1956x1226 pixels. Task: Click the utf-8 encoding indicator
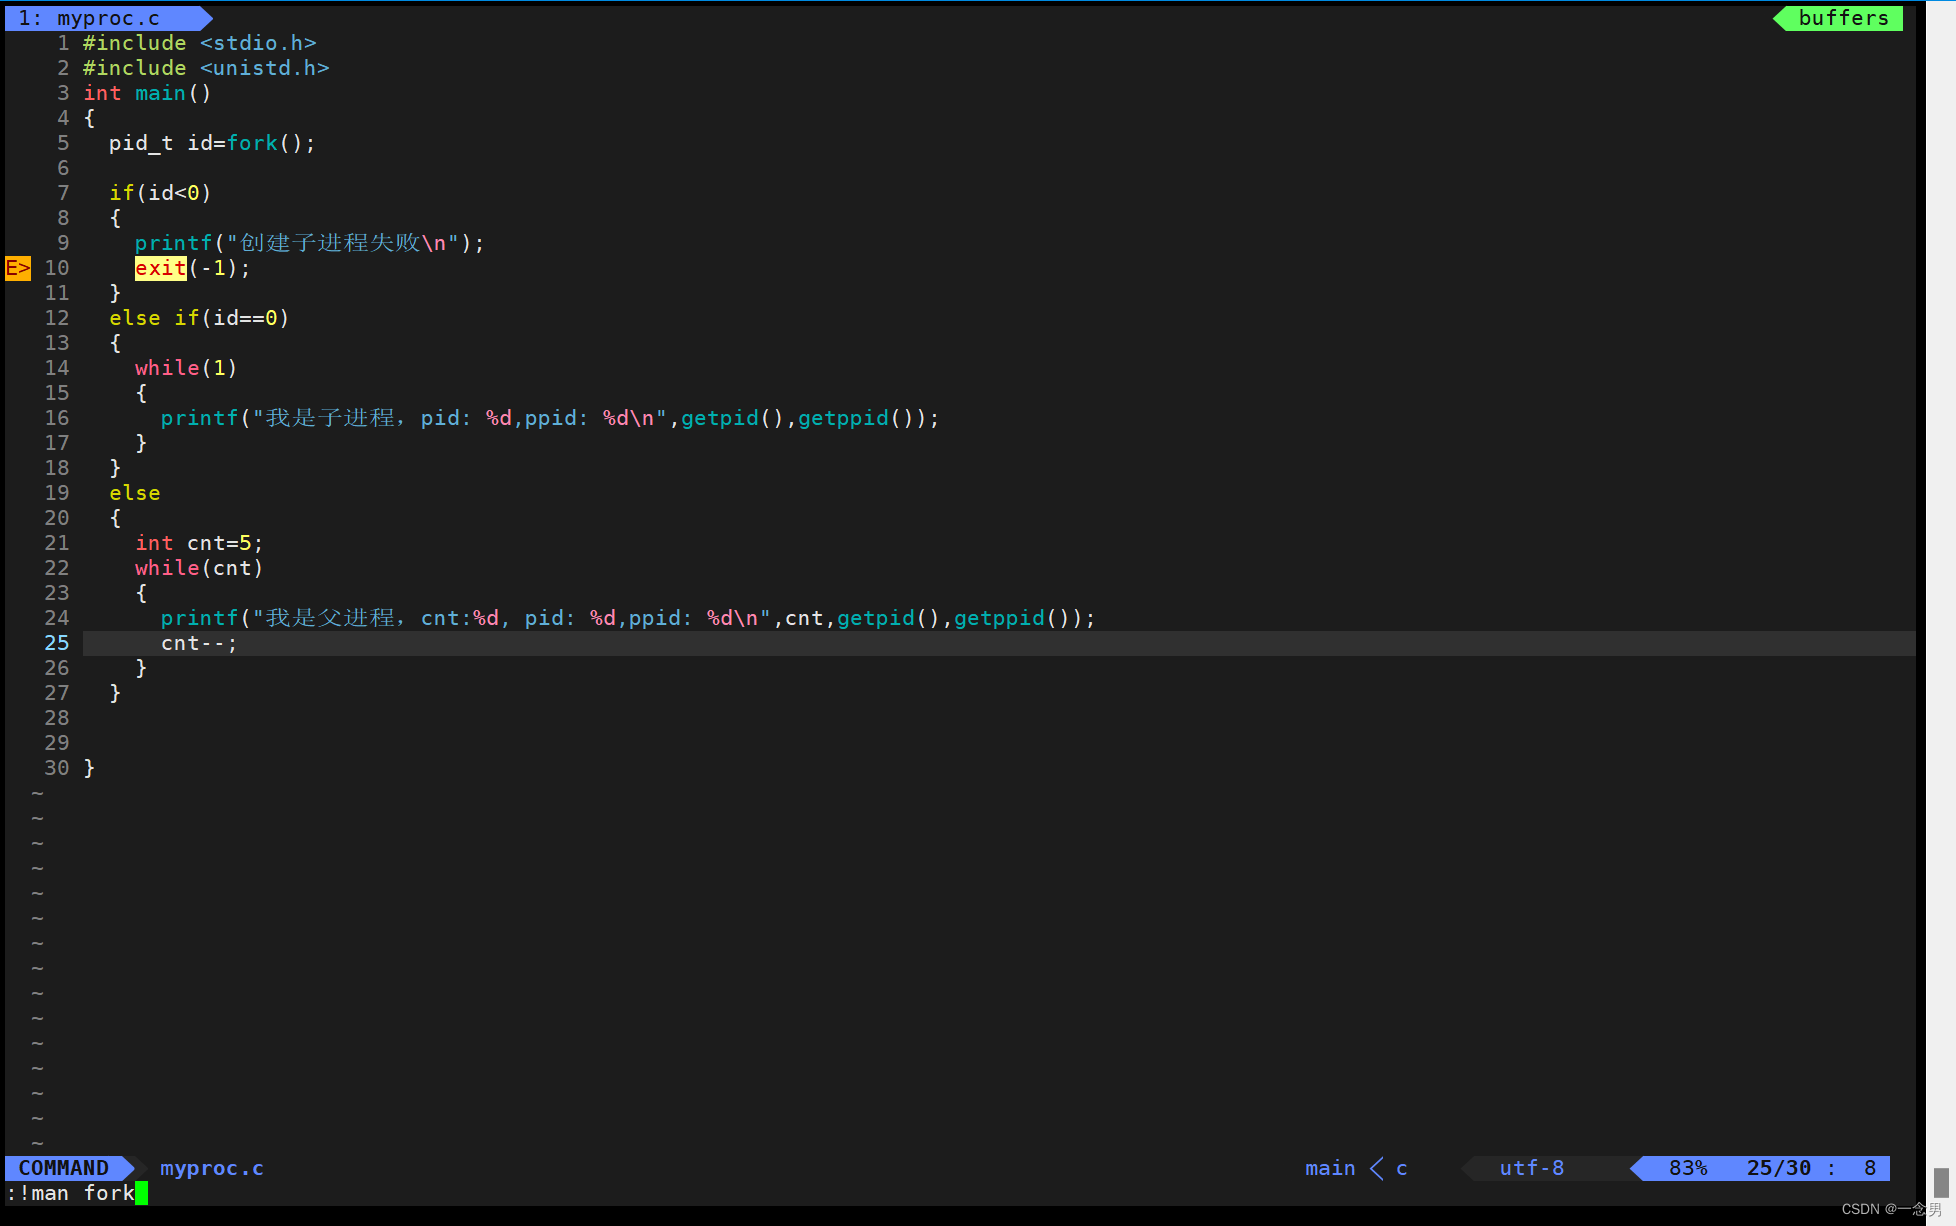coord(1531,1168)
